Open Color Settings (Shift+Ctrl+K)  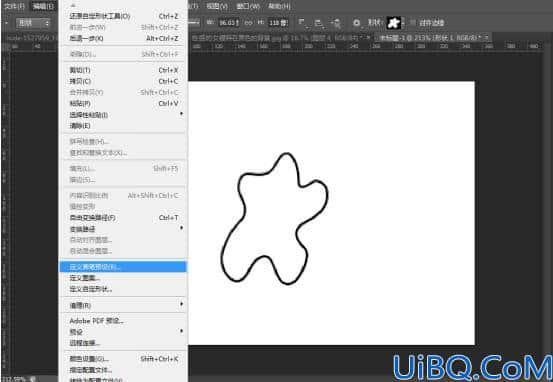(x=123, y=359)
